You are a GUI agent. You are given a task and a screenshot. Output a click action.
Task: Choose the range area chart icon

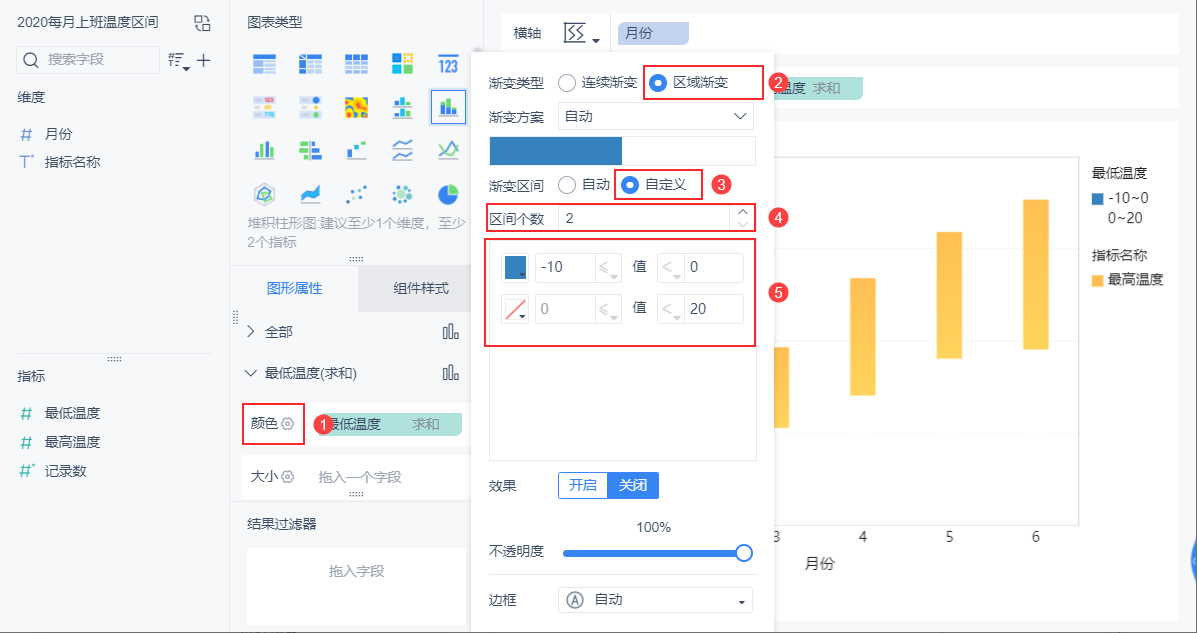click(310, 195)
